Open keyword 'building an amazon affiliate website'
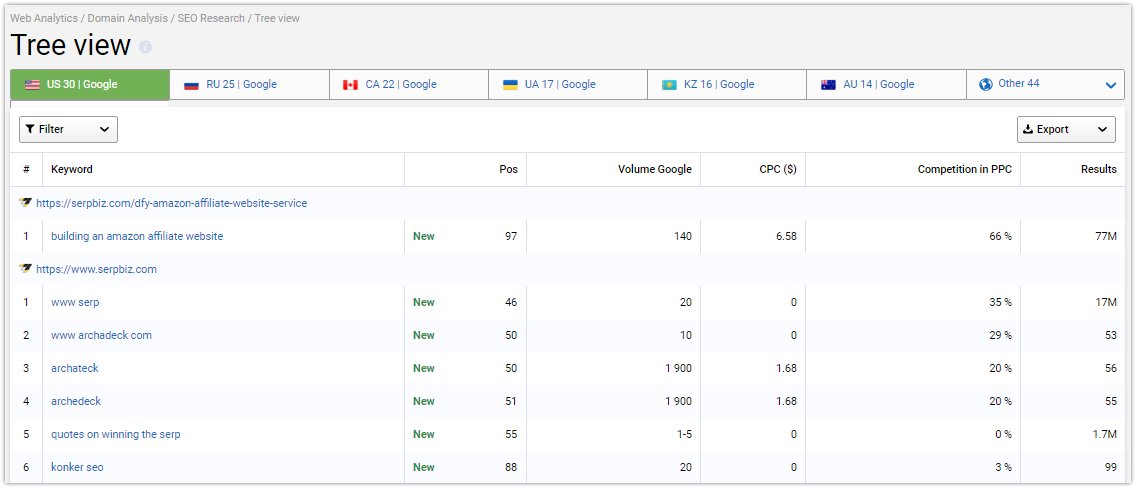The width and height of the screenshot is (1136, 488). click(x=137, y=236)
